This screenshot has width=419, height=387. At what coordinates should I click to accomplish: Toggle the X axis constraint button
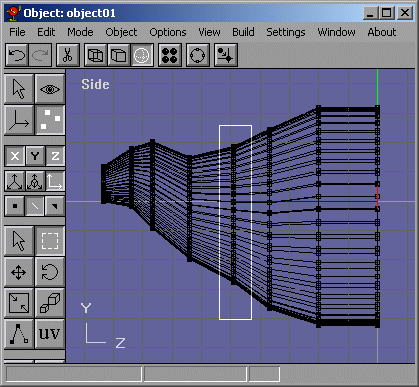15,156
